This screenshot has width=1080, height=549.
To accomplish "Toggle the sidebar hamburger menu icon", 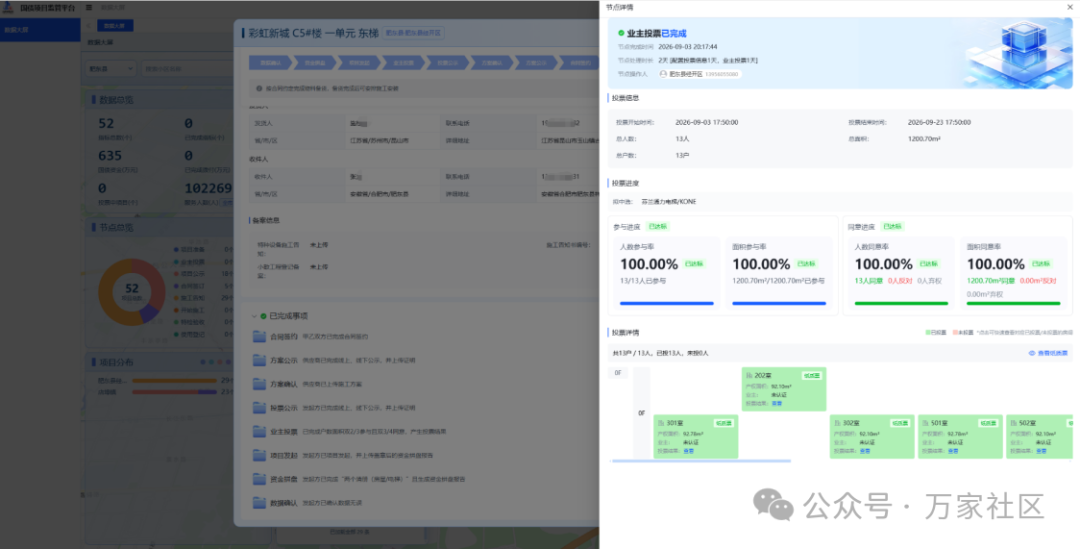I will point(89,7).
